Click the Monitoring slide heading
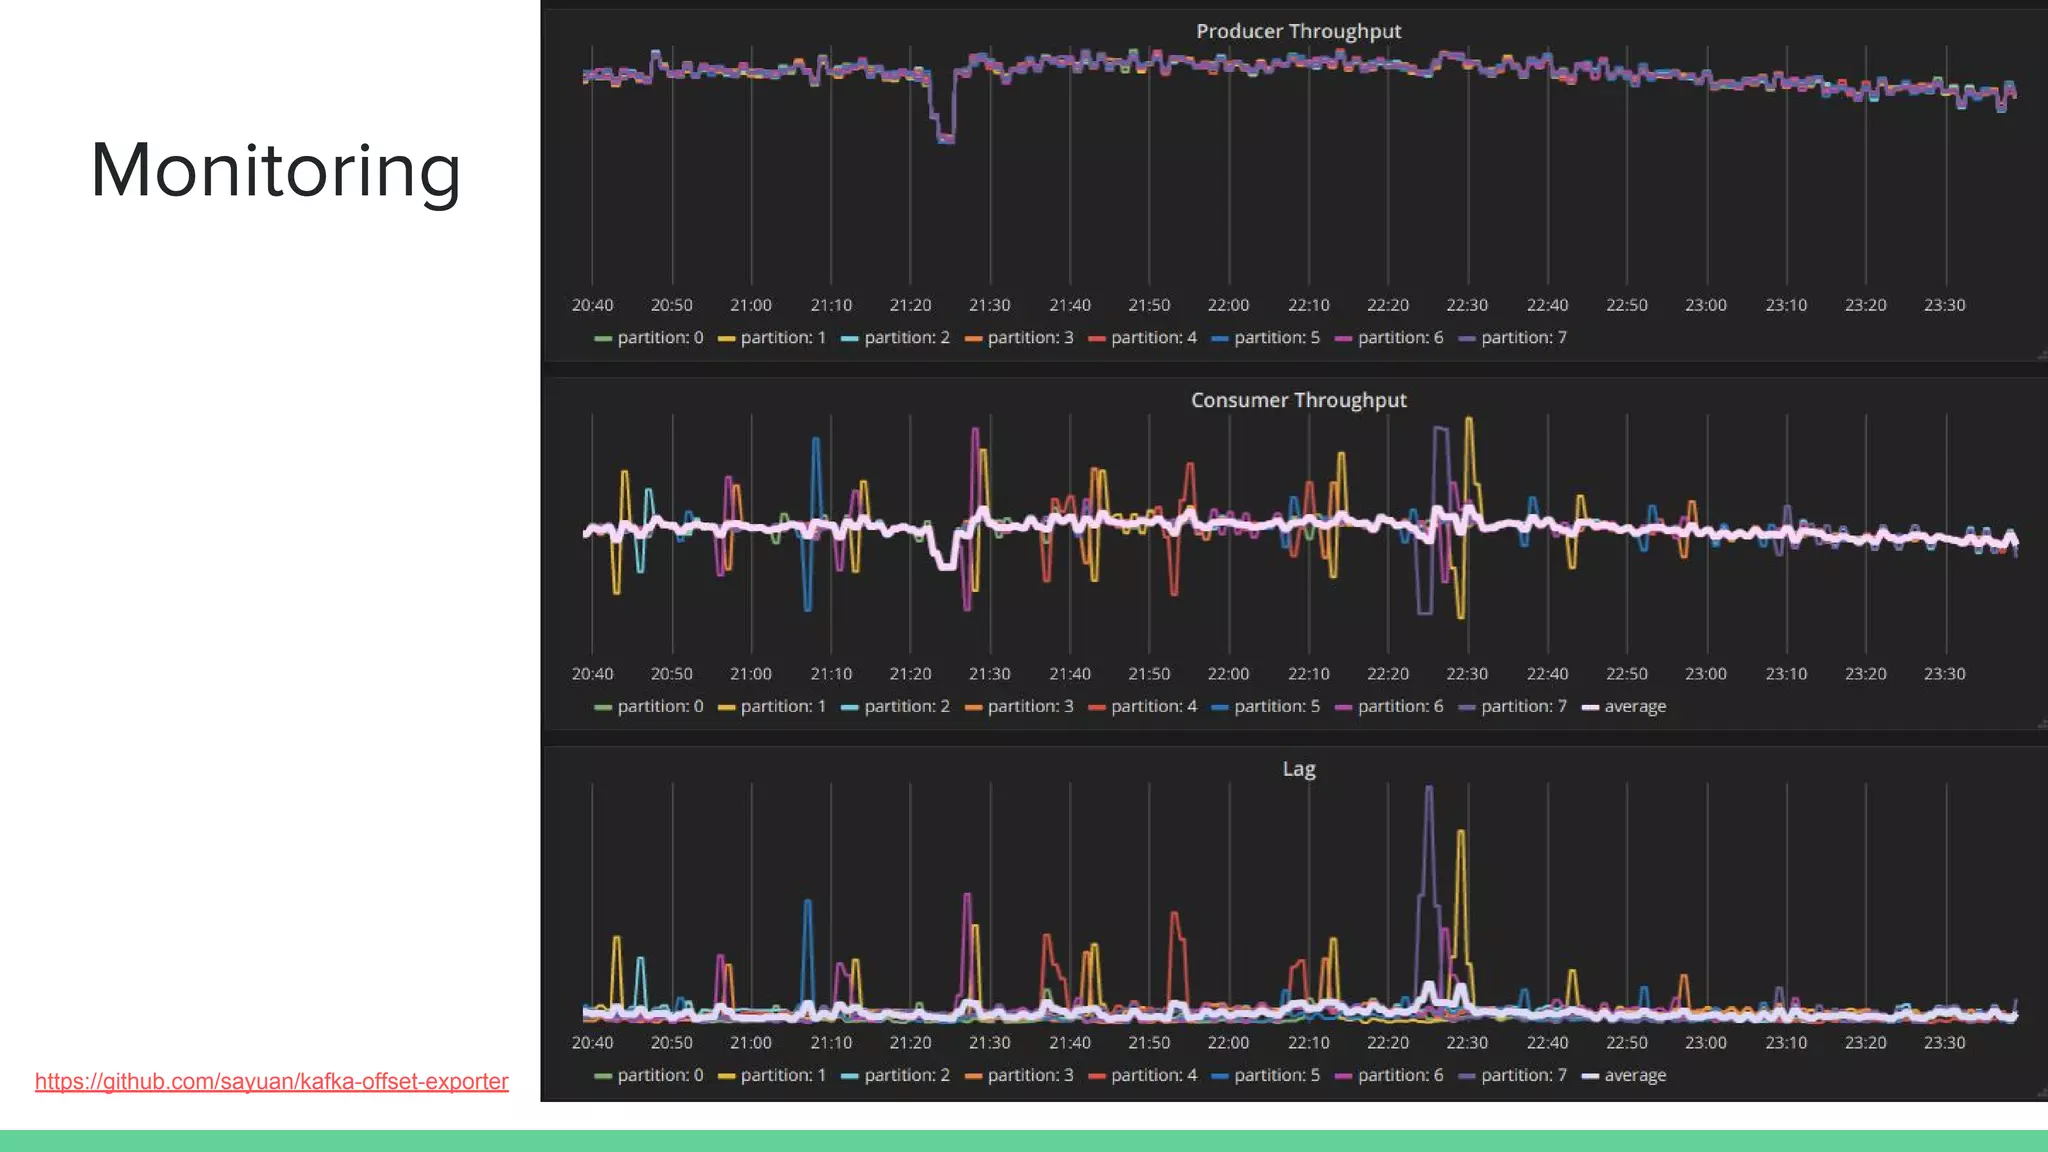 (x=276, y=171)
